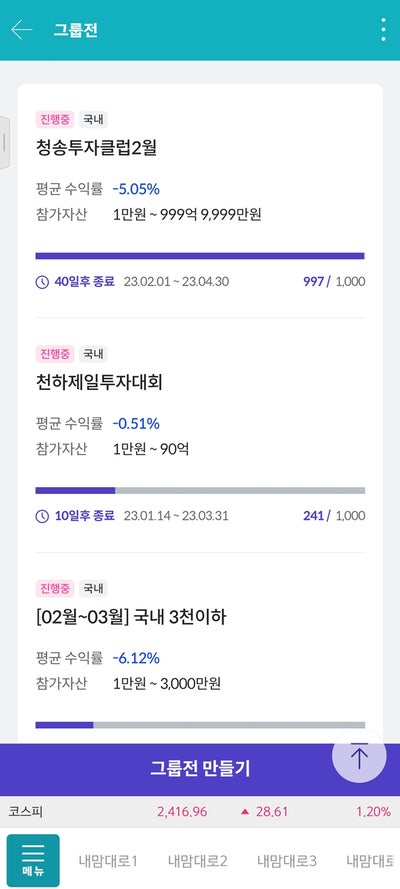Viewport: 400px width, 889px height.
Task: Switch to the 내맘대로2 tab
Action: (197, 861)
